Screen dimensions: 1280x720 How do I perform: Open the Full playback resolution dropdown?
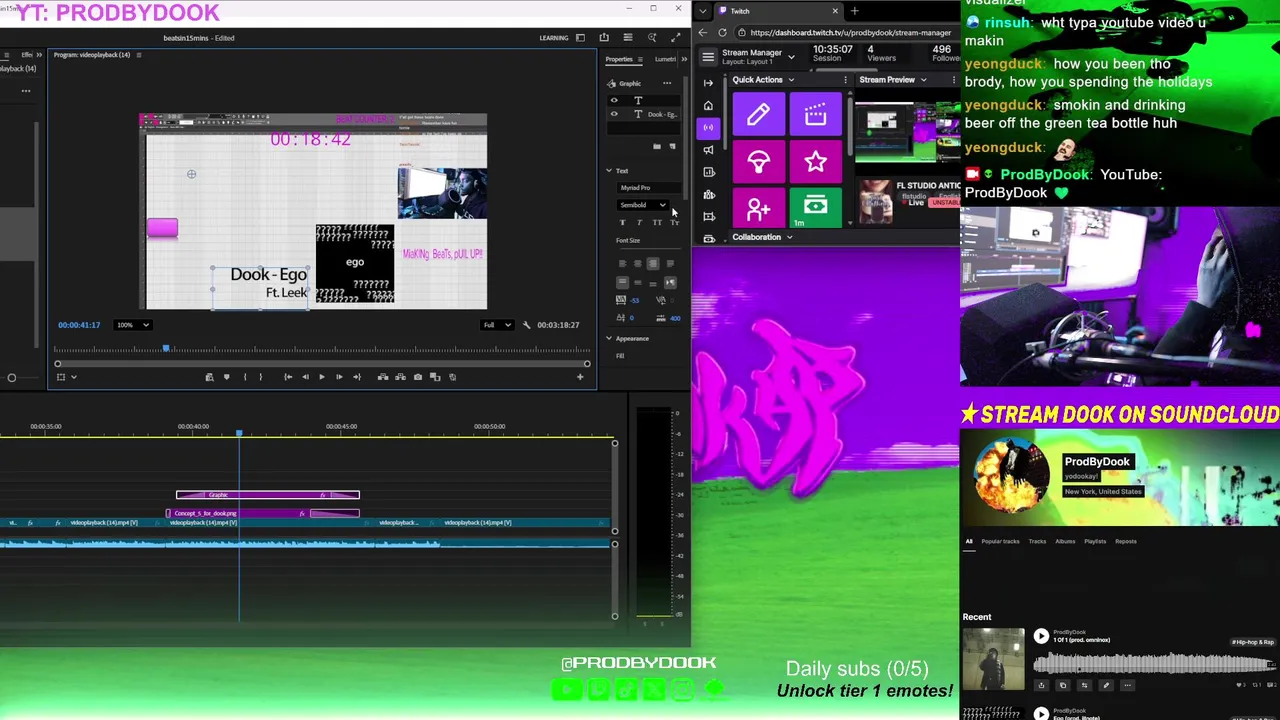point(497,325)
